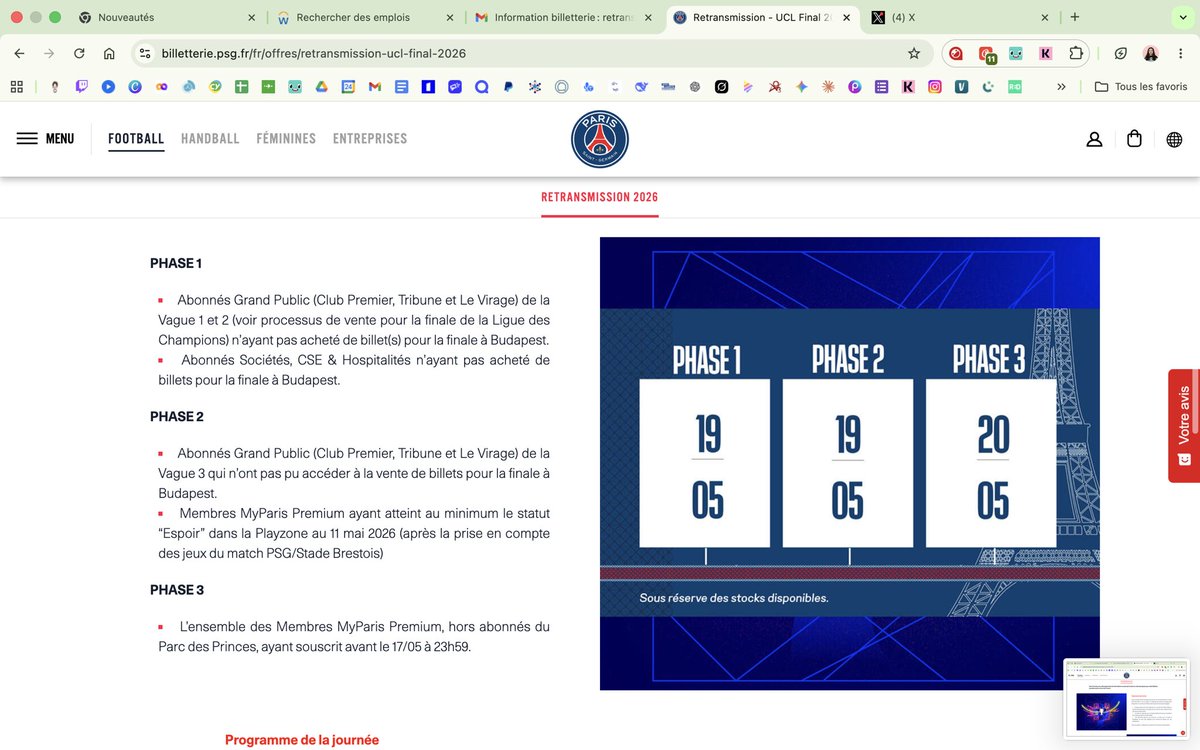Open the Venmo V bookmark
This screenshot has height=750, width=1200.
(961, 87)
